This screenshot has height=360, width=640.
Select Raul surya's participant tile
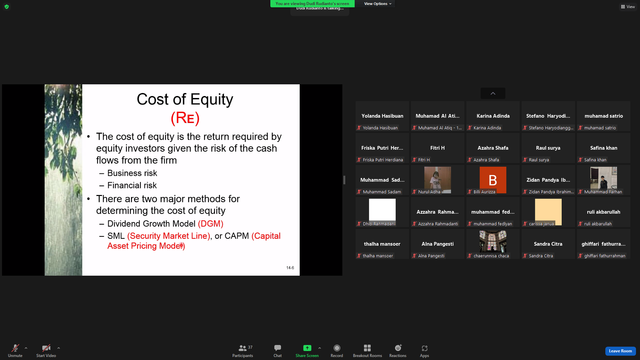[548, 148]
